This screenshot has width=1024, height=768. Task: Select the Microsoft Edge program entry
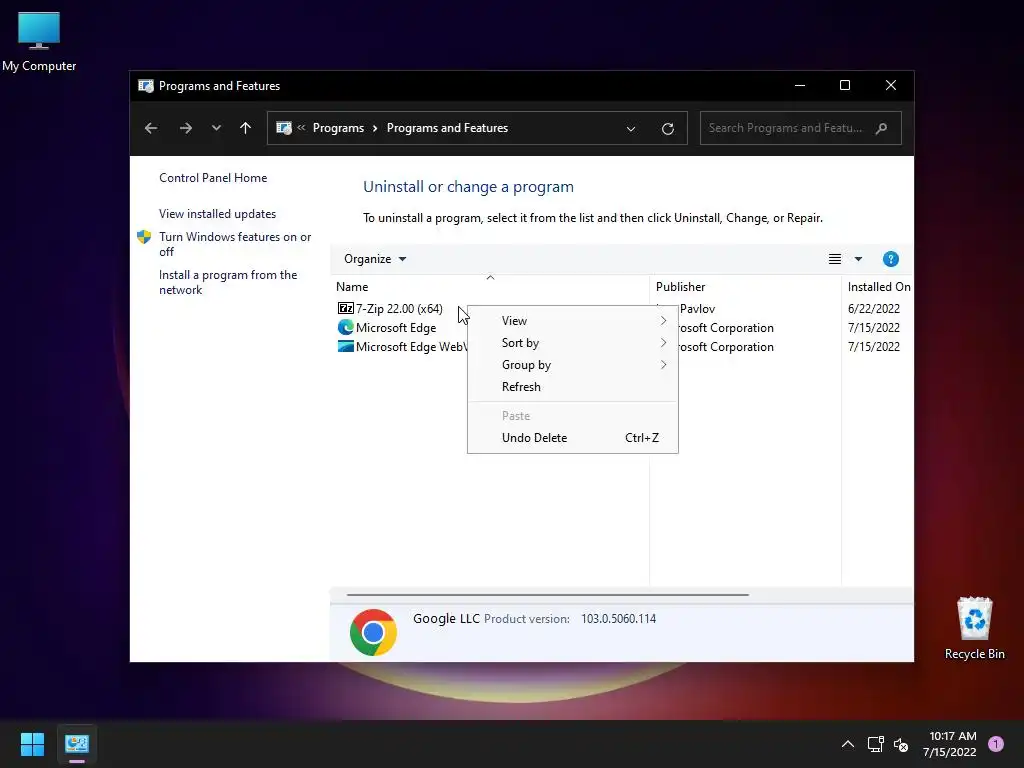coord(396,328)
